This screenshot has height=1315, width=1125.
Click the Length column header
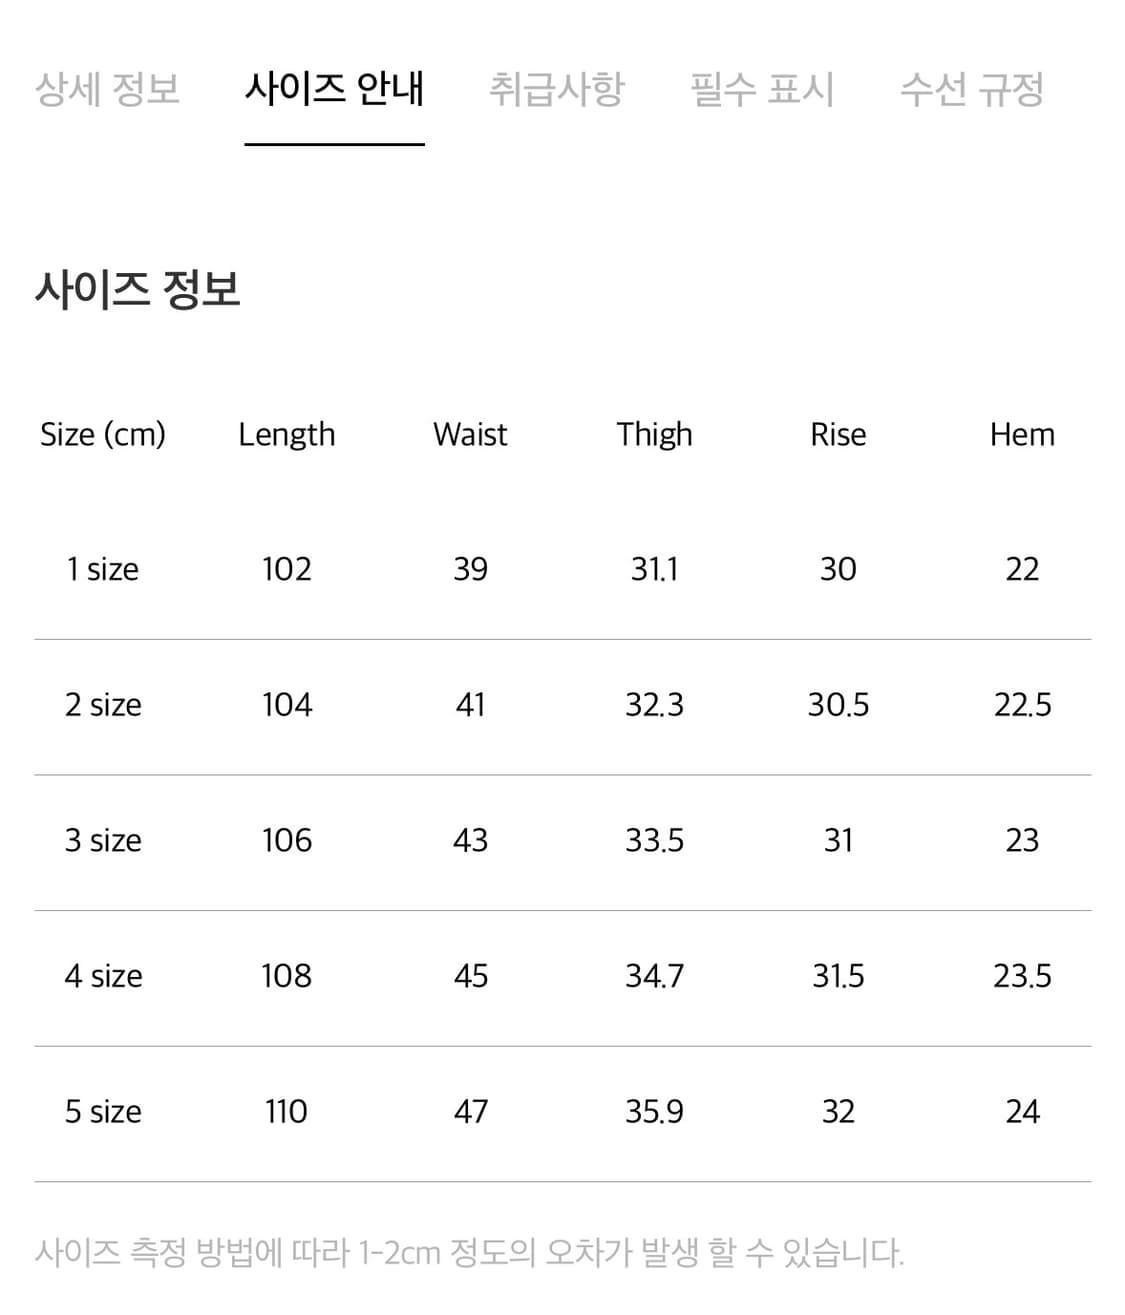tap(287, 434)
